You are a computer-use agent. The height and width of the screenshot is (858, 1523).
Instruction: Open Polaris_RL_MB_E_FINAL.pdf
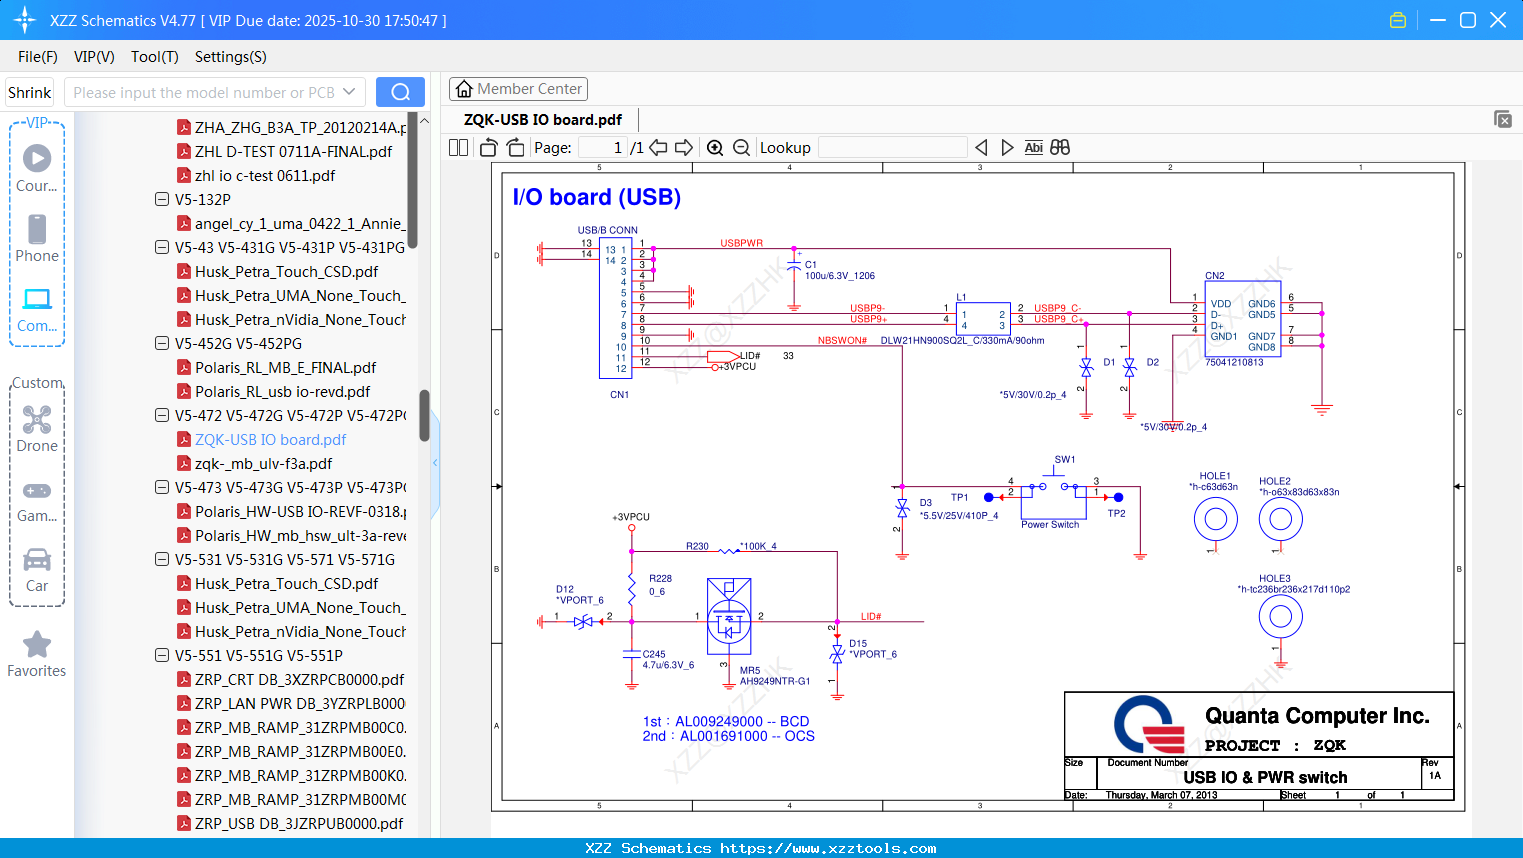(285, 367)
